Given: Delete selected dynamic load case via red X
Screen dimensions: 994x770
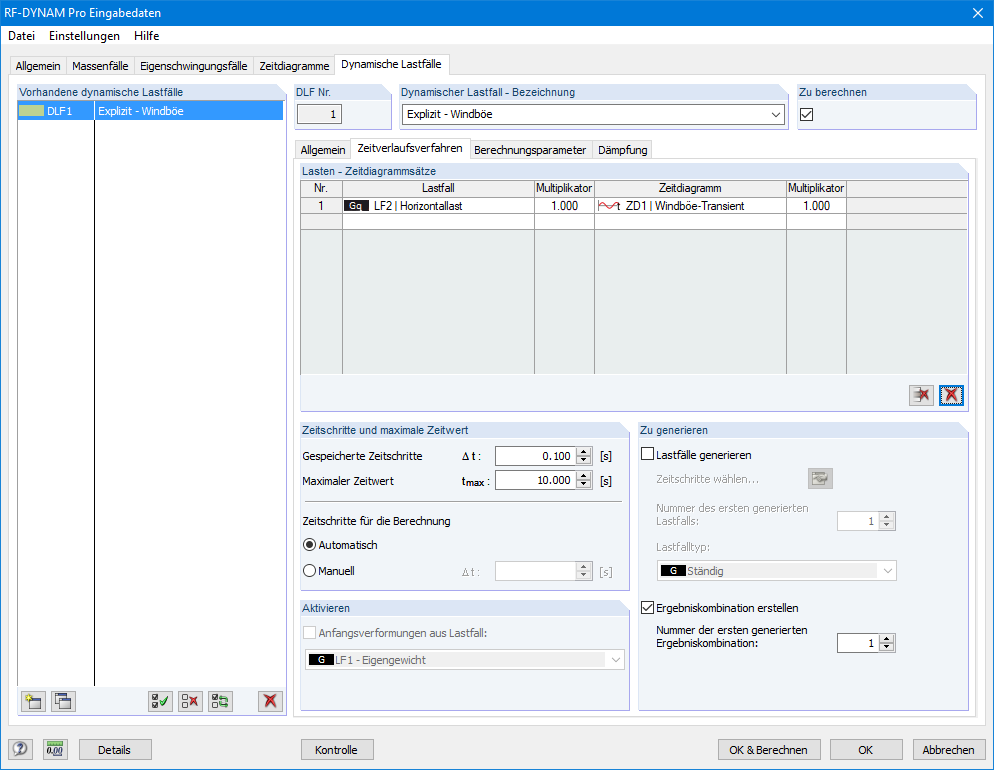Looking at the screenshot, I should 270,701.
